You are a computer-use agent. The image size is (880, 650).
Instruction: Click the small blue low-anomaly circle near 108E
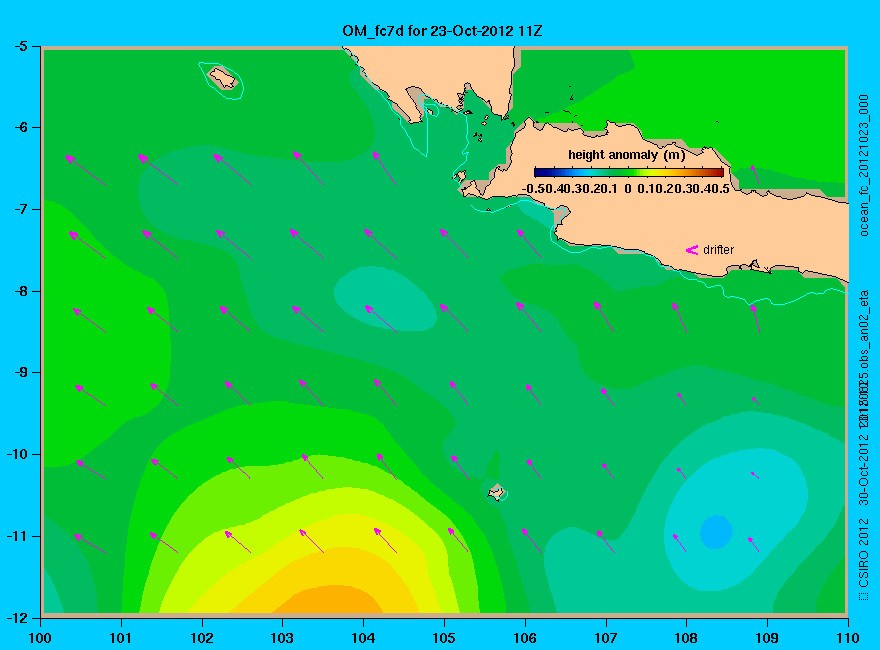click(x=716, y=532)
